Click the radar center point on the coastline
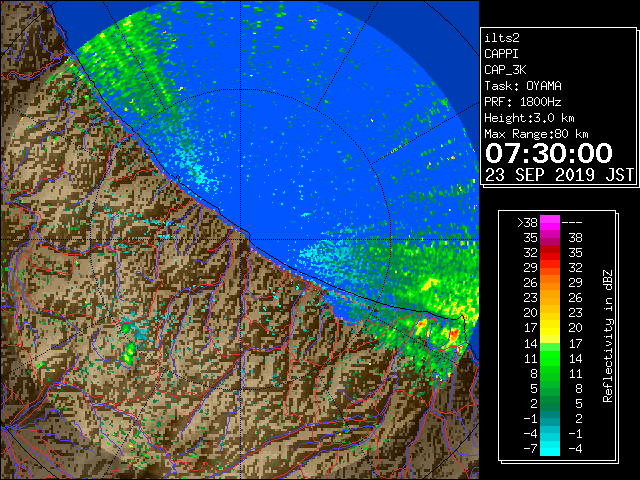Image resolution: width=640 pixels, height=480 pixels. click(241, 239)
